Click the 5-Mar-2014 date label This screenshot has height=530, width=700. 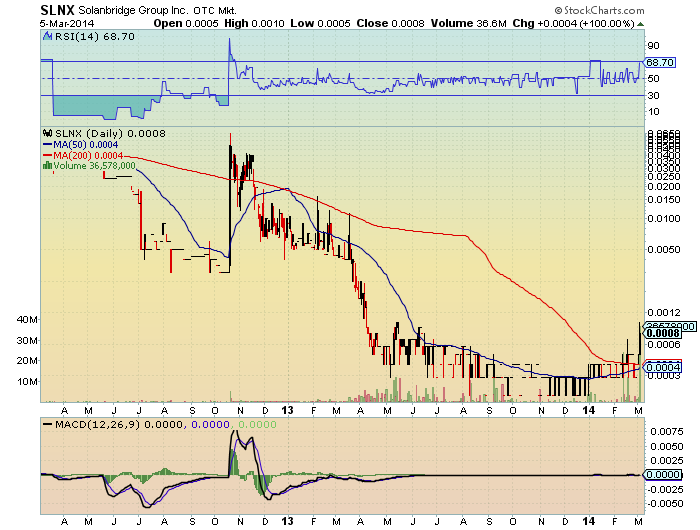coord(67,24)
